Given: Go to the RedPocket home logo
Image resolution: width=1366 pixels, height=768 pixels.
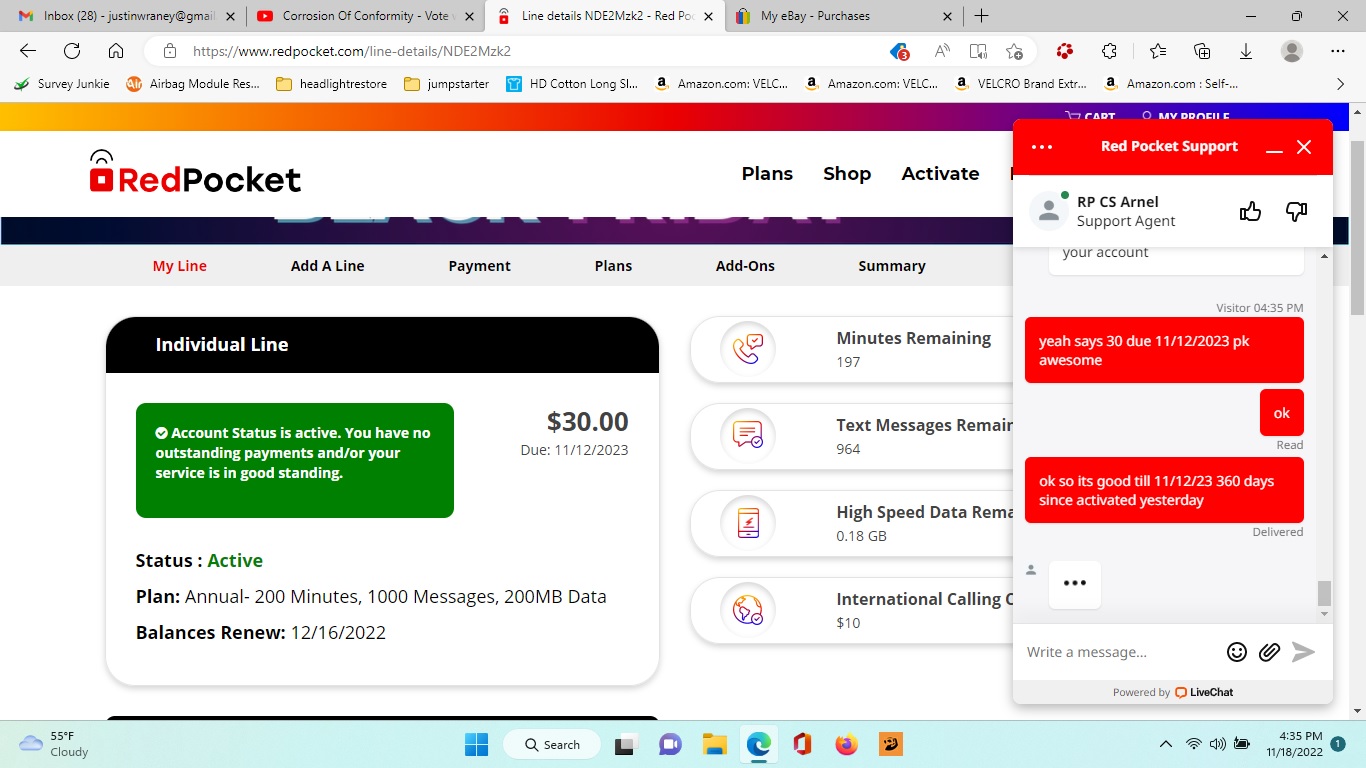Looking at the screenshot, I should (x=195, y=172).
